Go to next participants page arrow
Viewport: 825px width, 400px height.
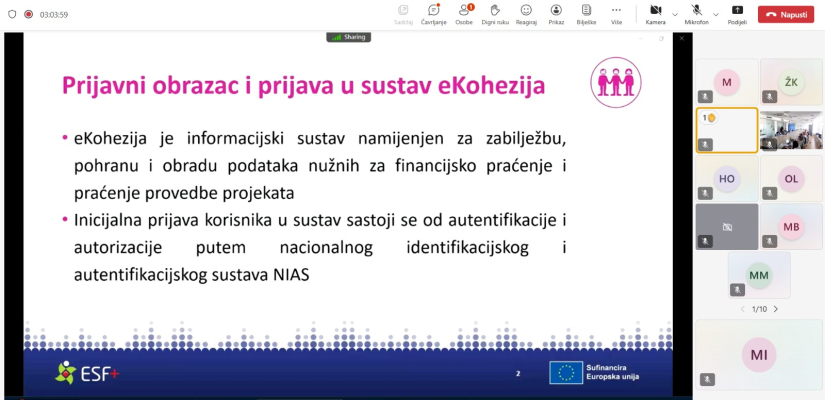pyautogui.click(x=775, y=309)
